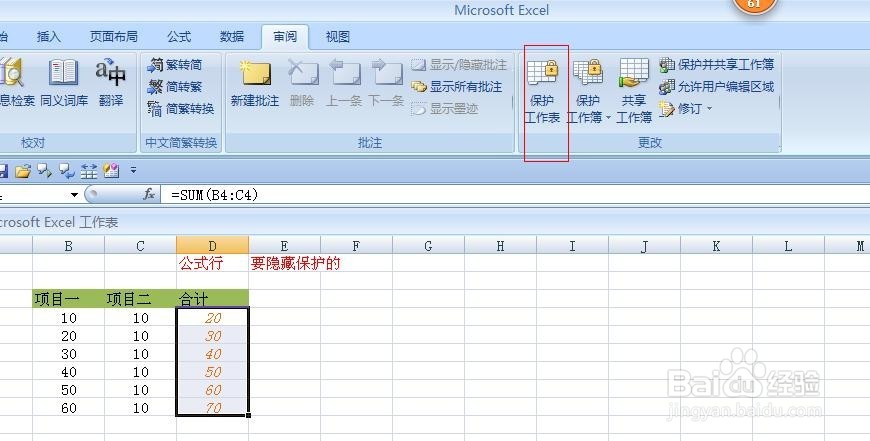Image resolution: width=870 pixels, height=441 pixels.
Task: Click 显示墨迹 show ink option
Action: [445, 109]
